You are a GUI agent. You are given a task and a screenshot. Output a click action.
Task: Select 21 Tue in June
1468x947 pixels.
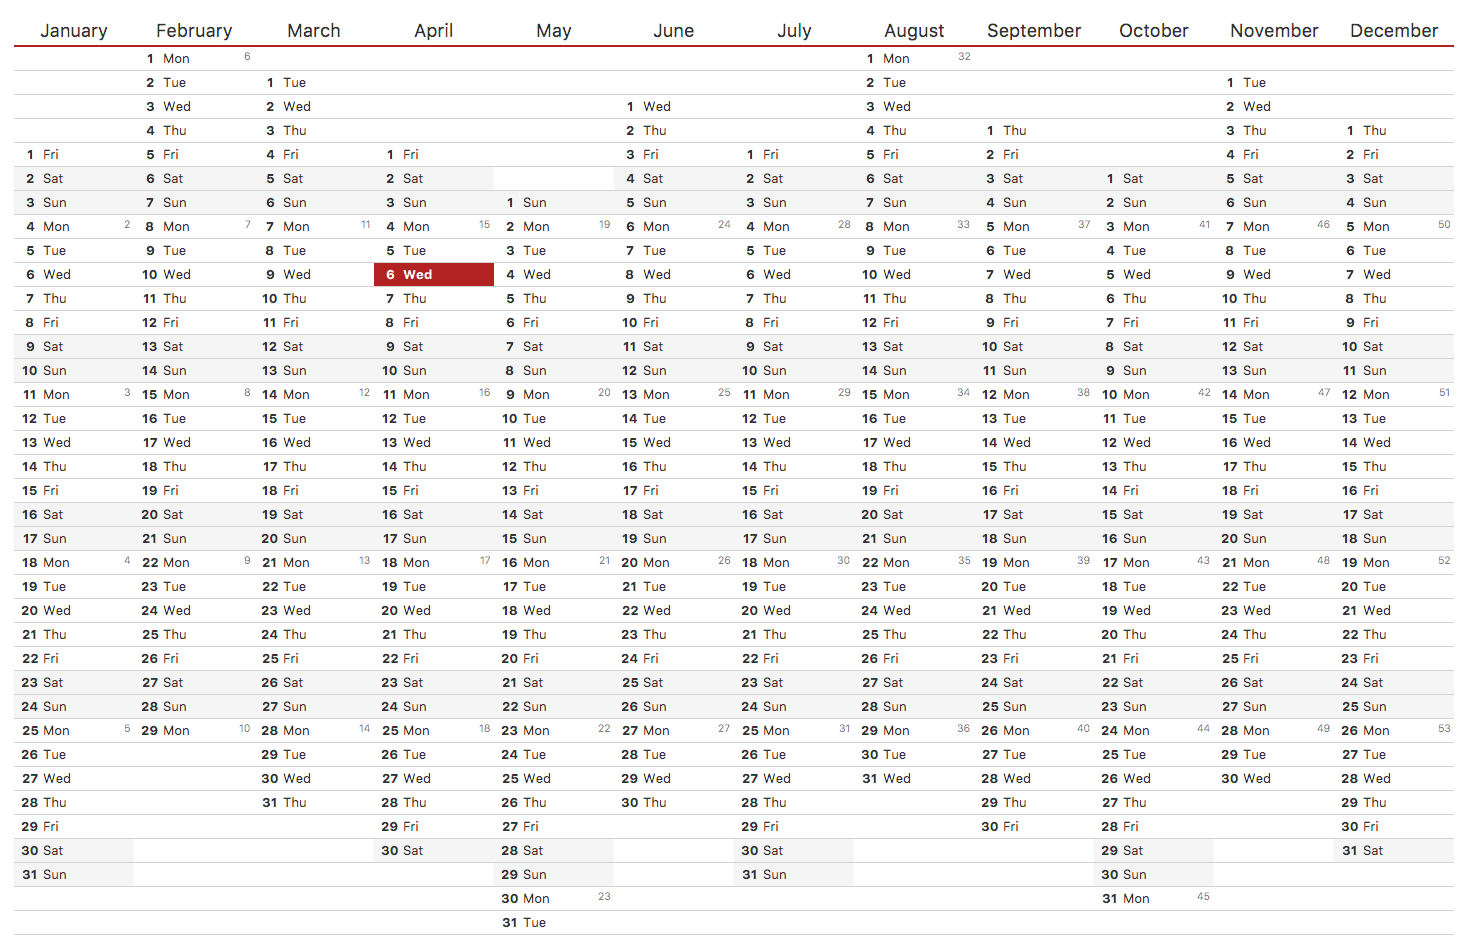coord(674,586)
